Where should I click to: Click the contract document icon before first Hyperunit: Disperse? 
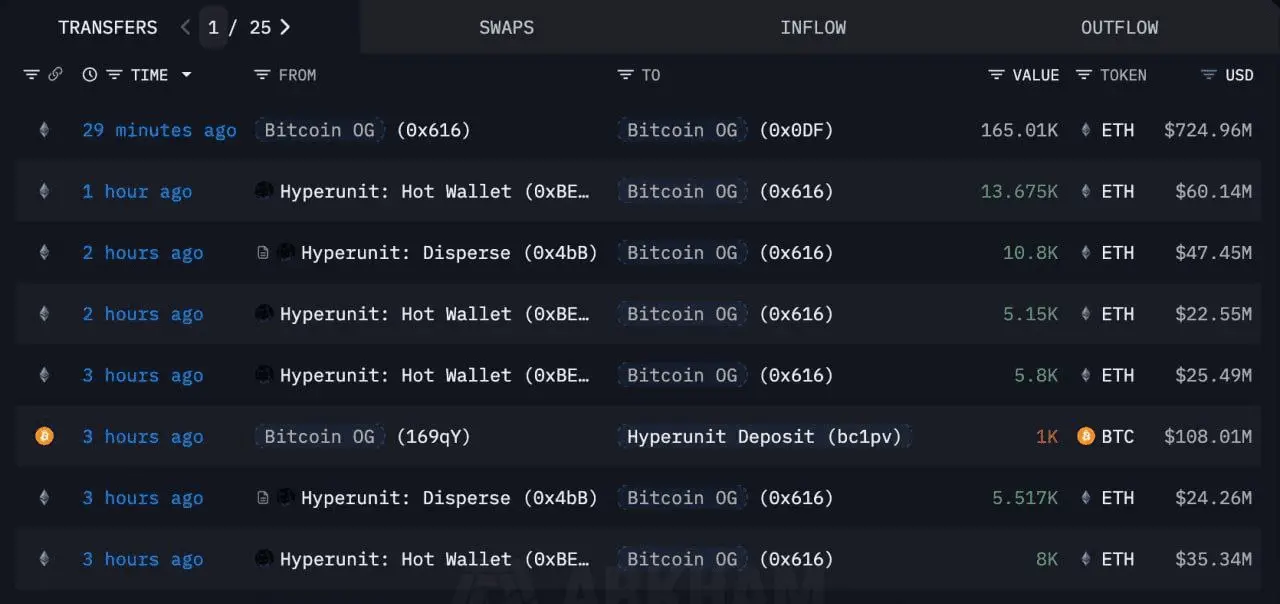(x=263, y=253)
